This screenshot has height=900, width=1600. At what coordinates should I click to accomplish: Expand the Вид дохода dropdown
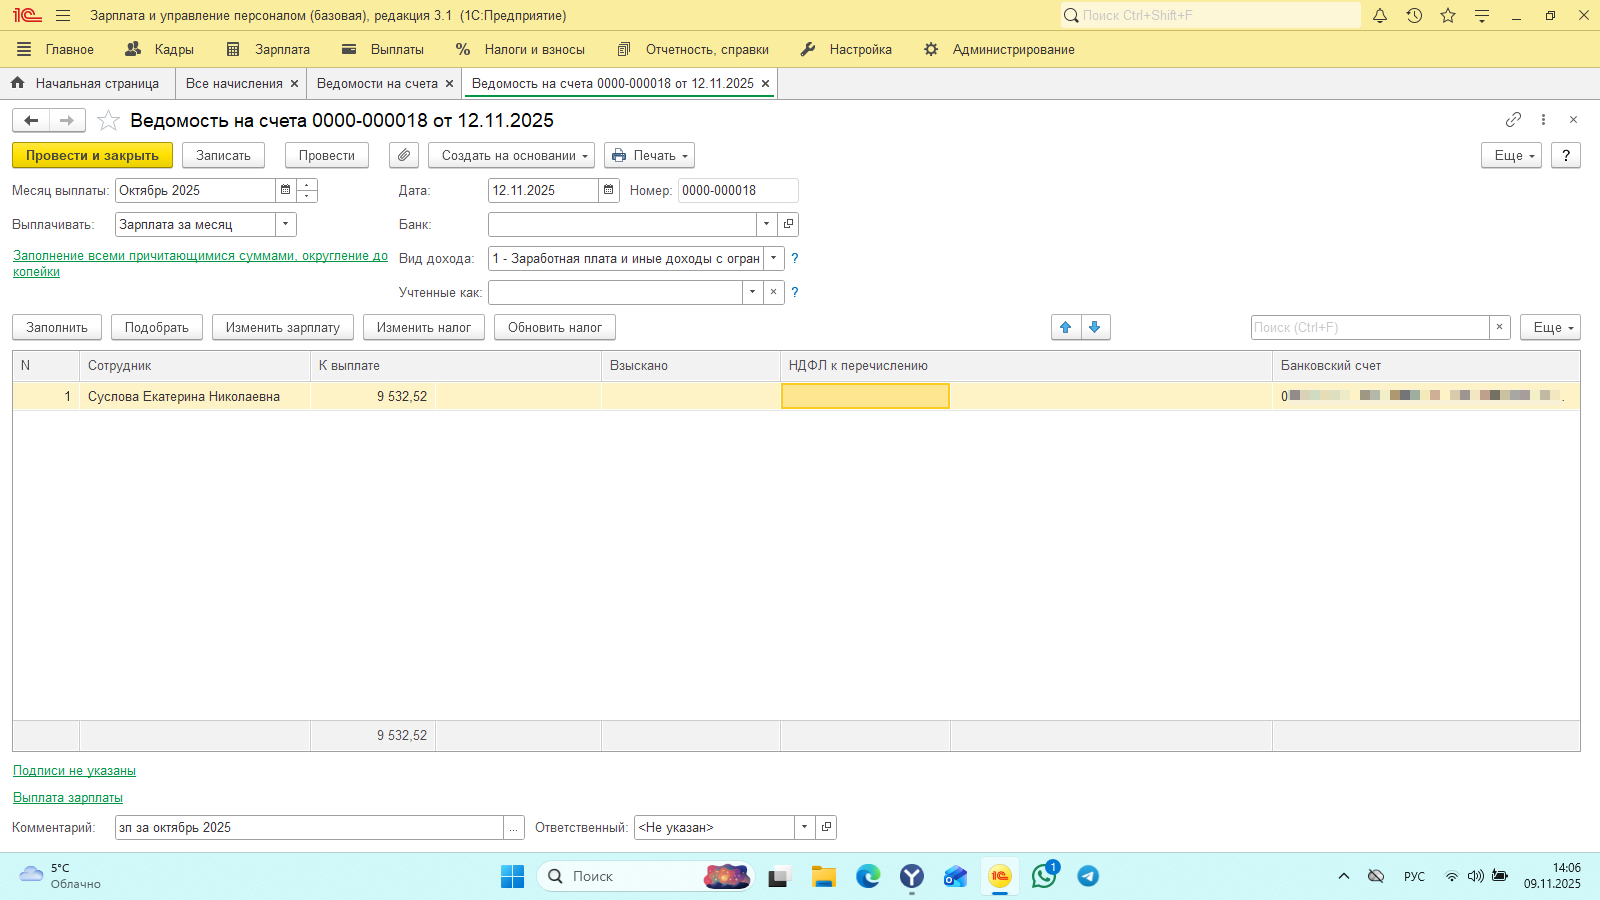click(x=773, y=258)
